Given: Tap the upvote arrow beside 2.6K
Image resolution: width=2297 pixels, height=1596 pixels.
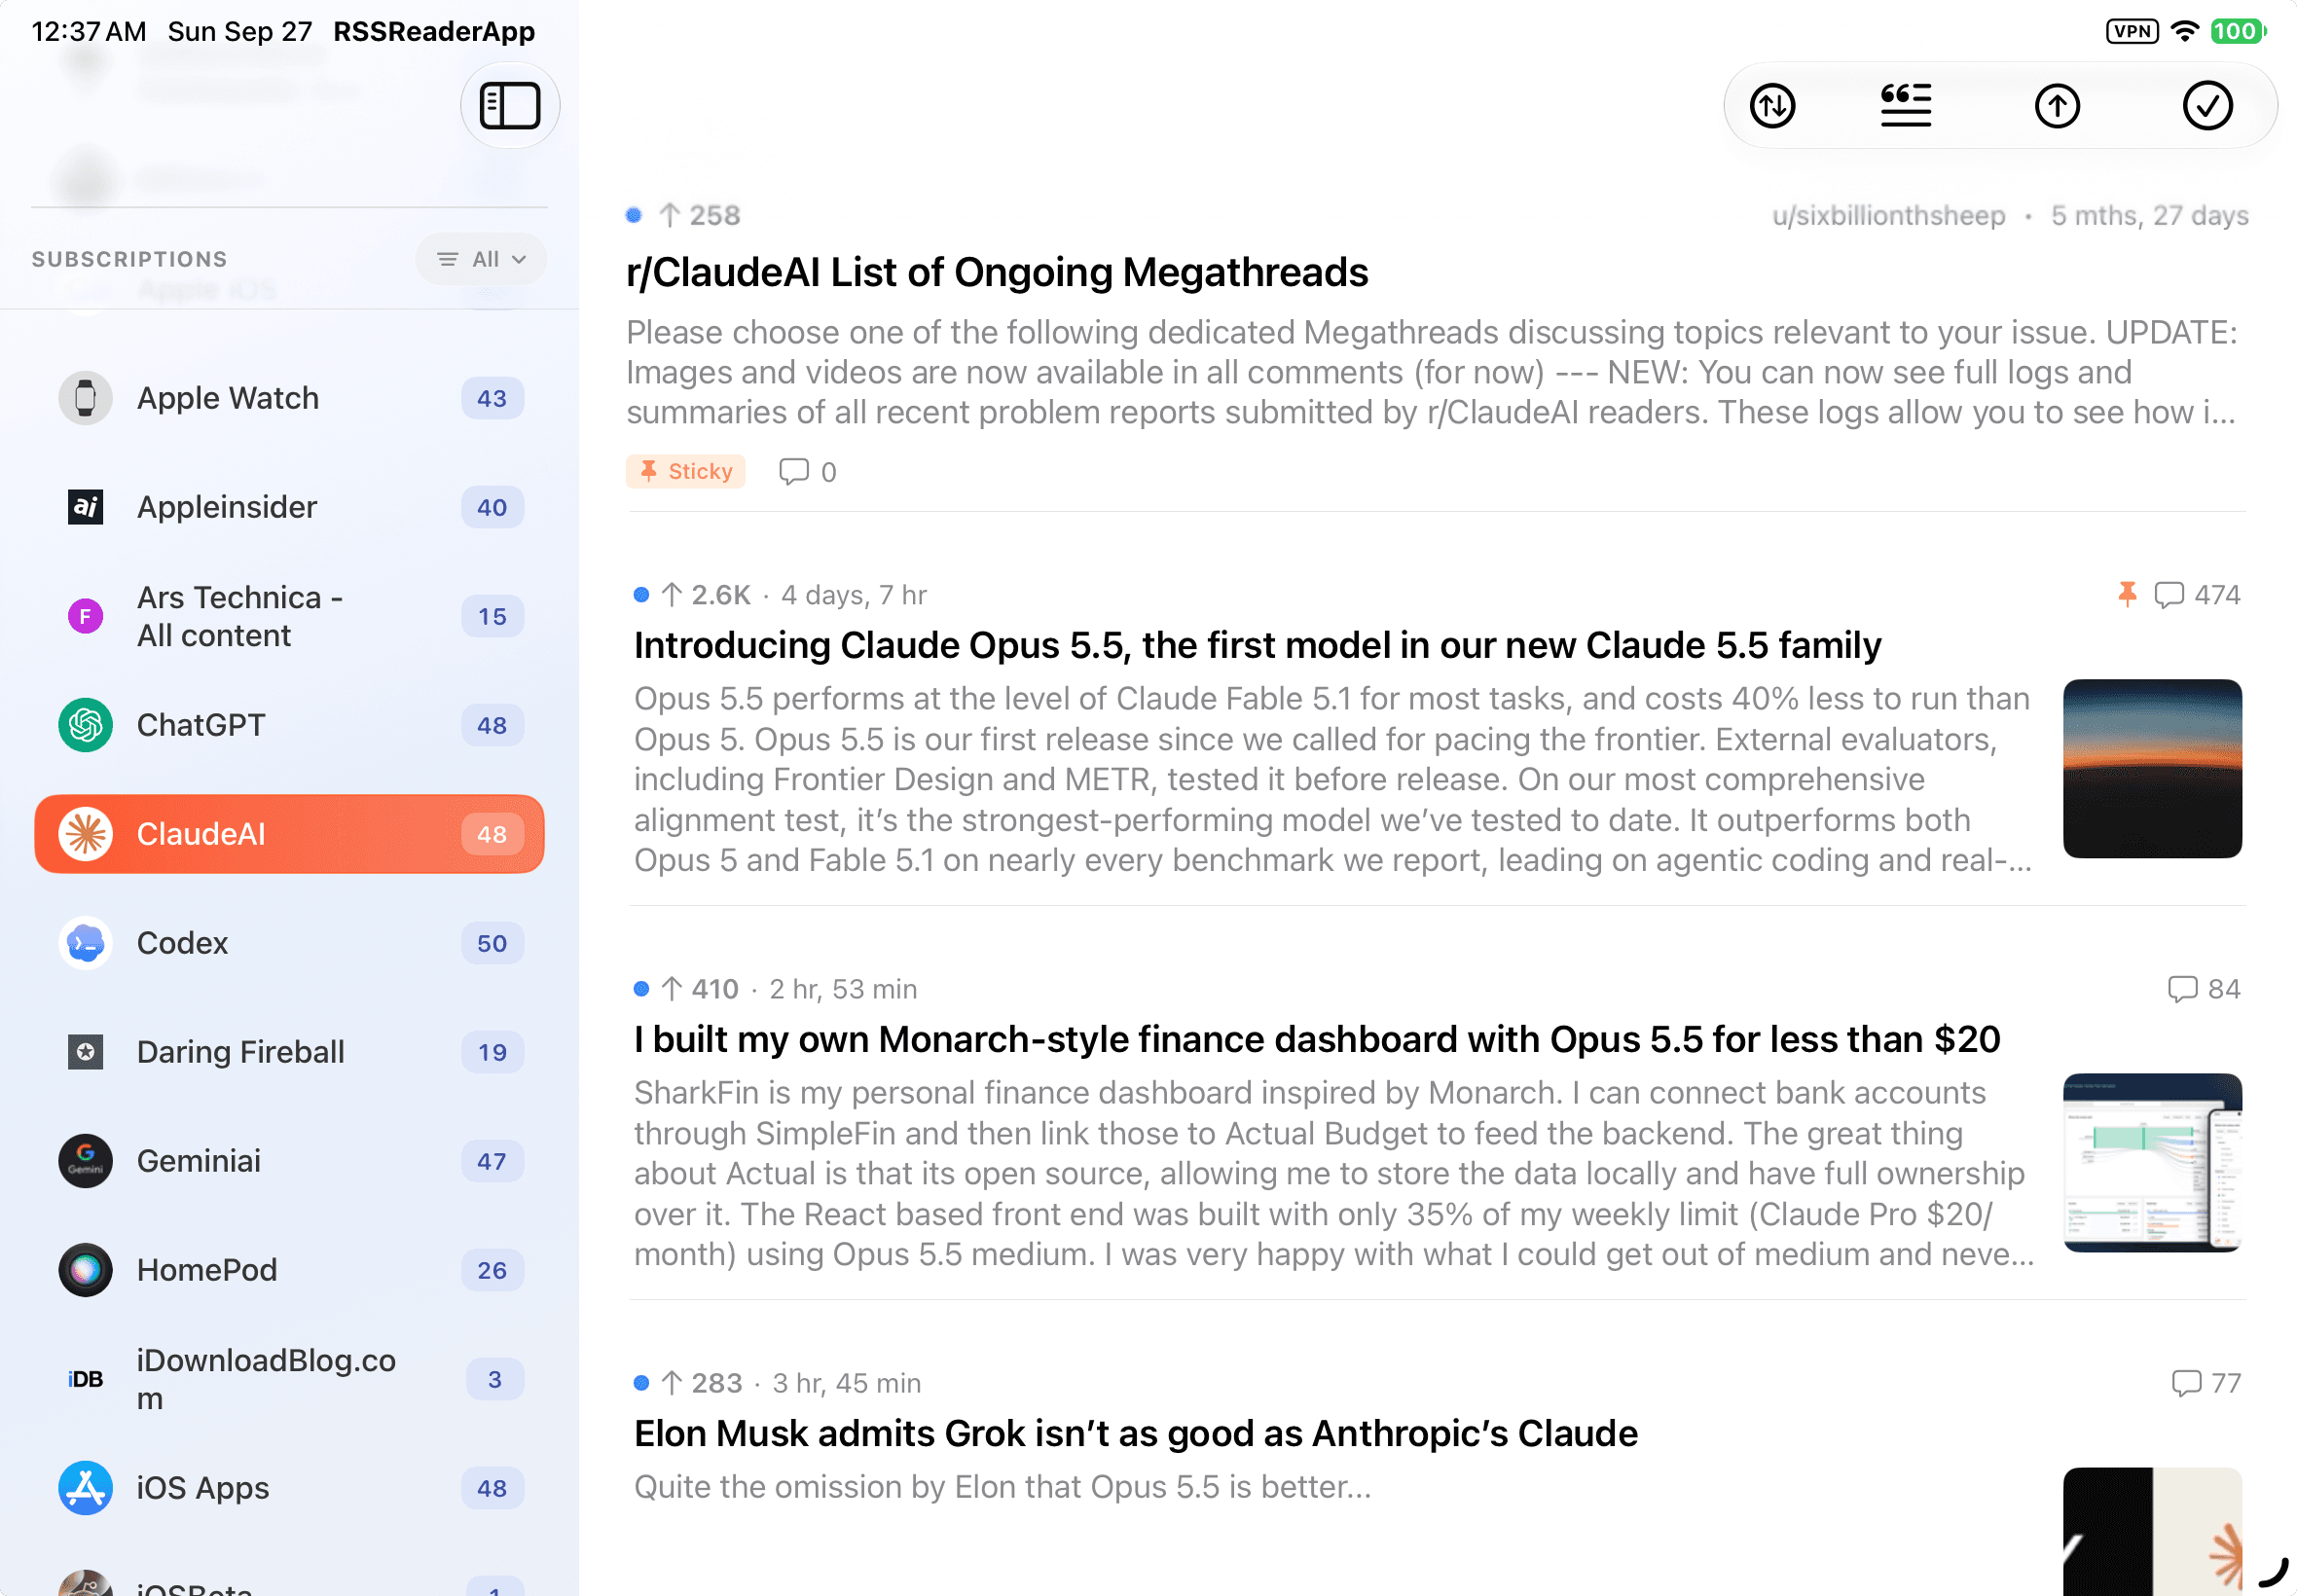Looking at the screenshot, I should click(672, 595).
